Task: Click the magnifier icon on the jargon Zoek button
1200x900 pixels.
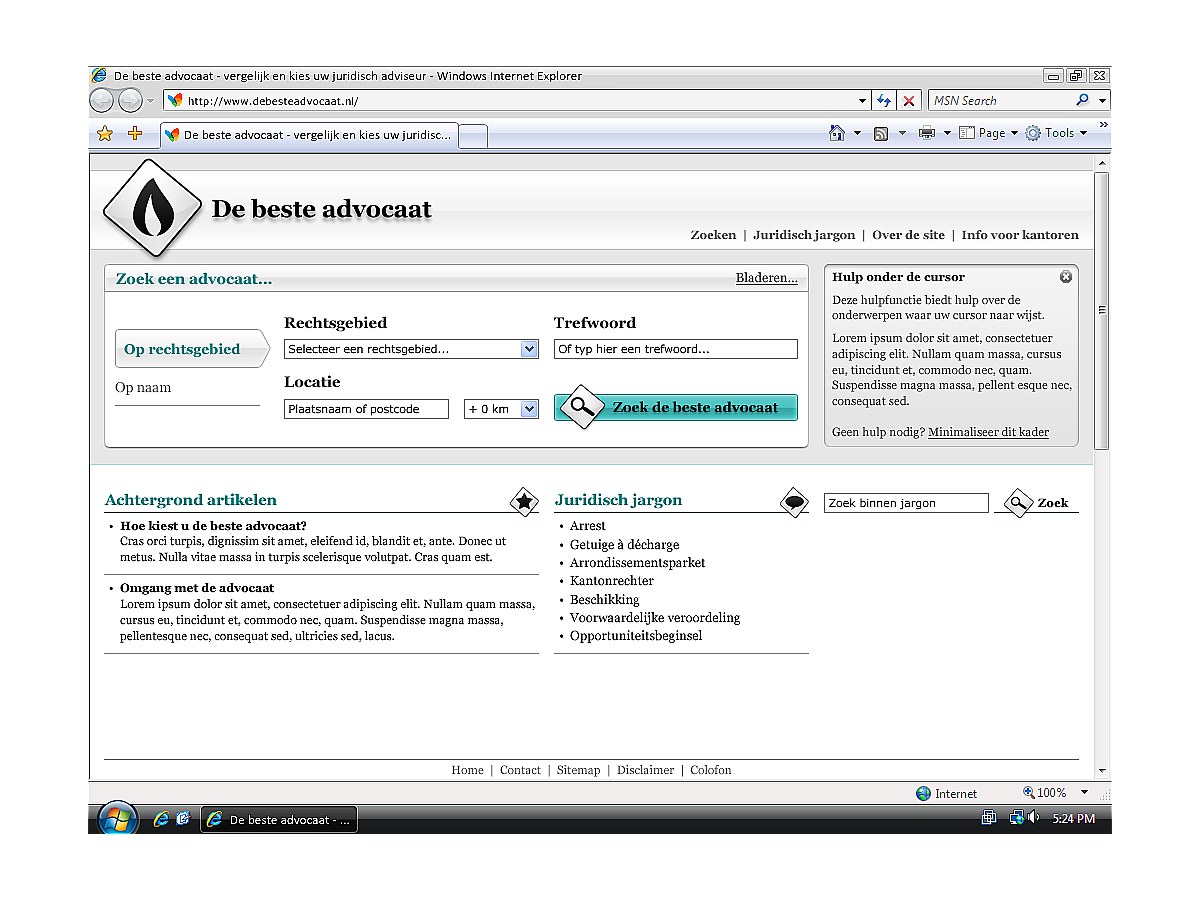Action: tap(1019, 502)
